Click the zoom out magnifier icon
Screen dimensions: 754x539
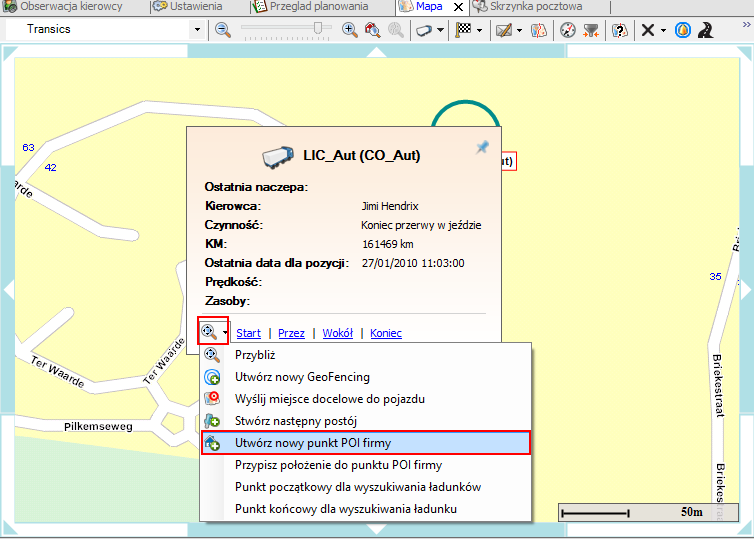point(222,30)
